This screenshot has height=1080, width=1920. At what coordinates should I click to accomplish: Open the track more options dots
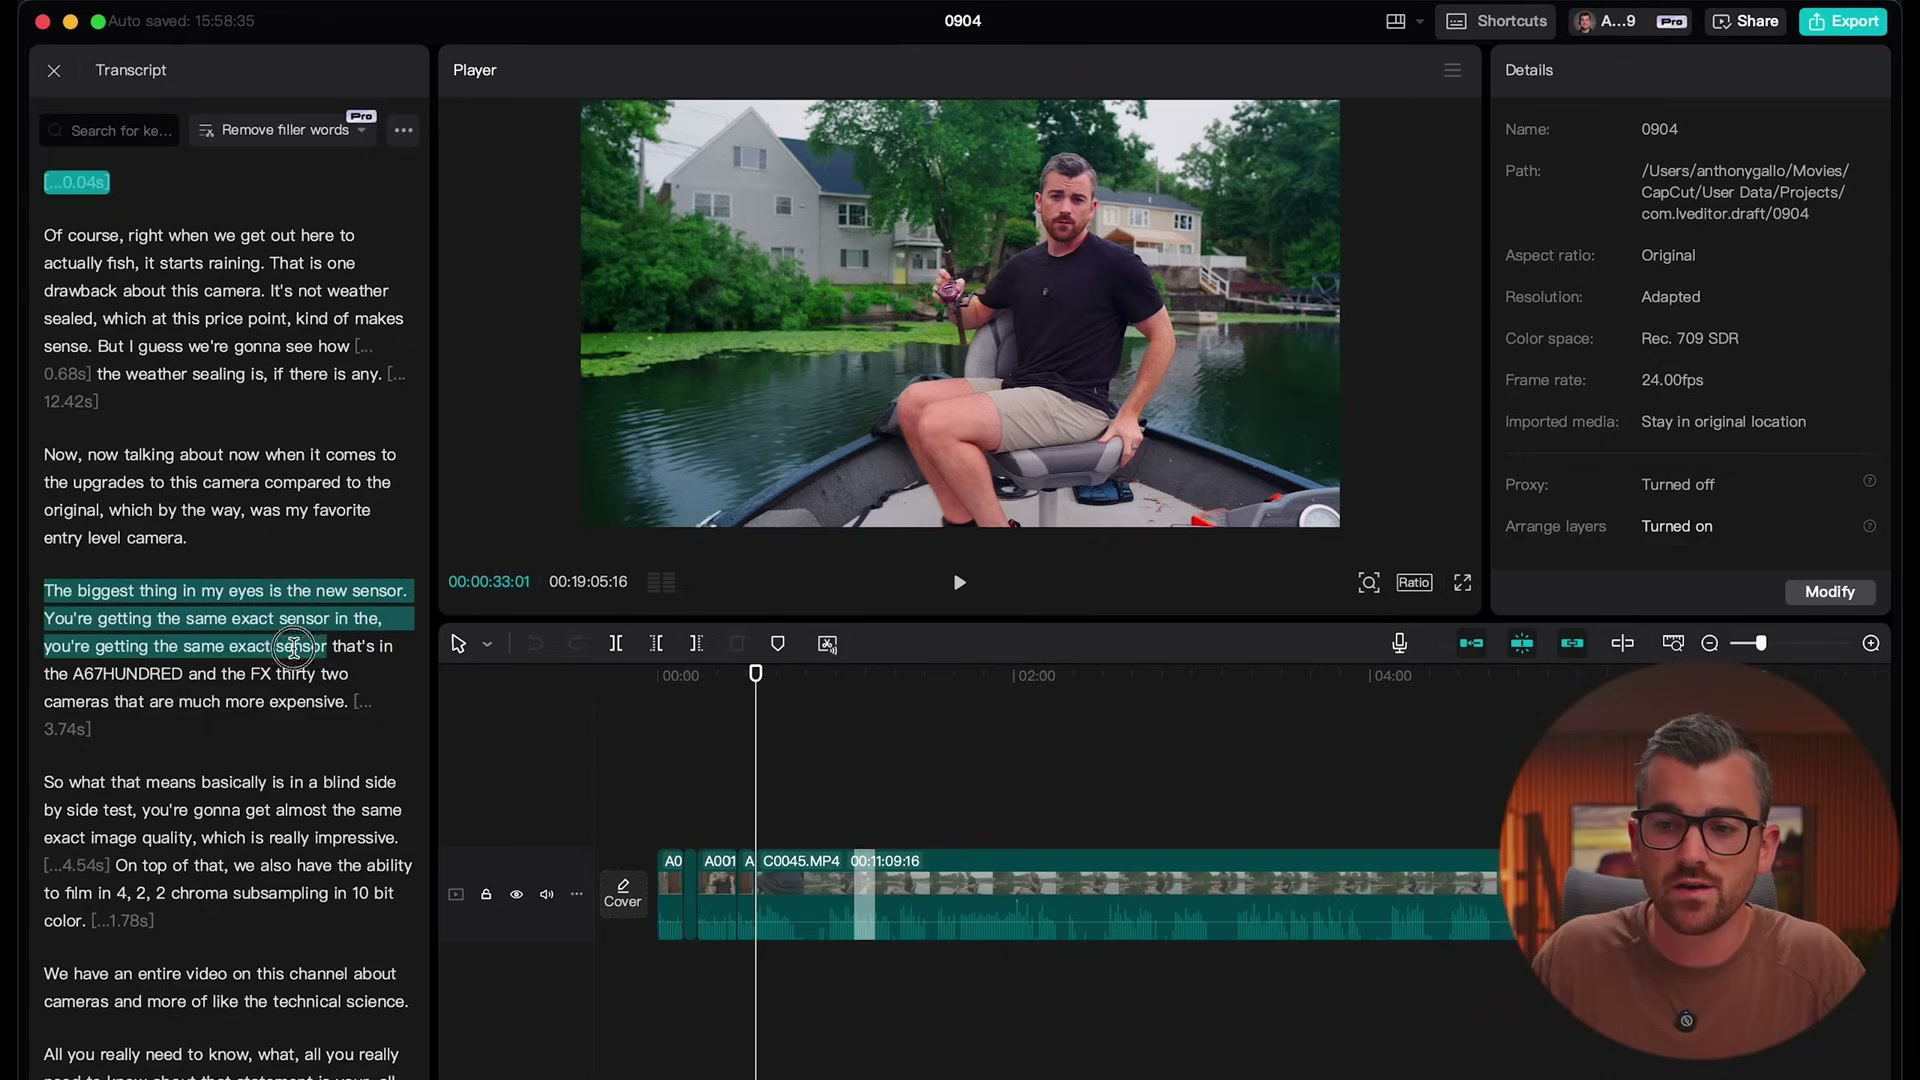pos(577,894)
